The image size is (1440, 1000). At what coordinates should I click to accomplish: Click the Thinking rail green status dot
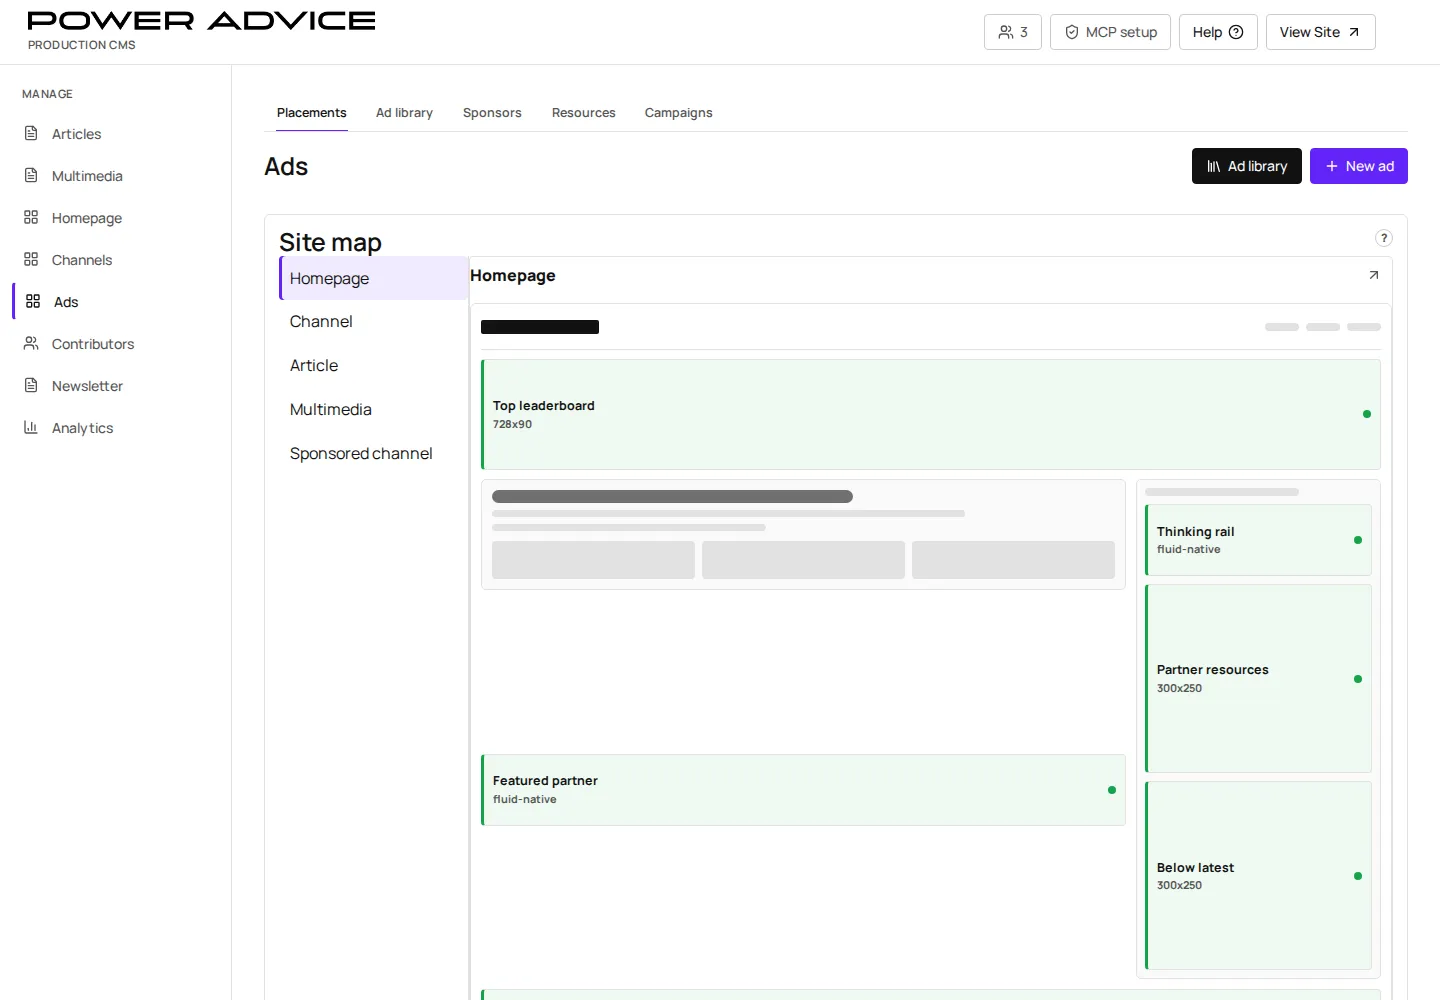[x=1358, y=540]
